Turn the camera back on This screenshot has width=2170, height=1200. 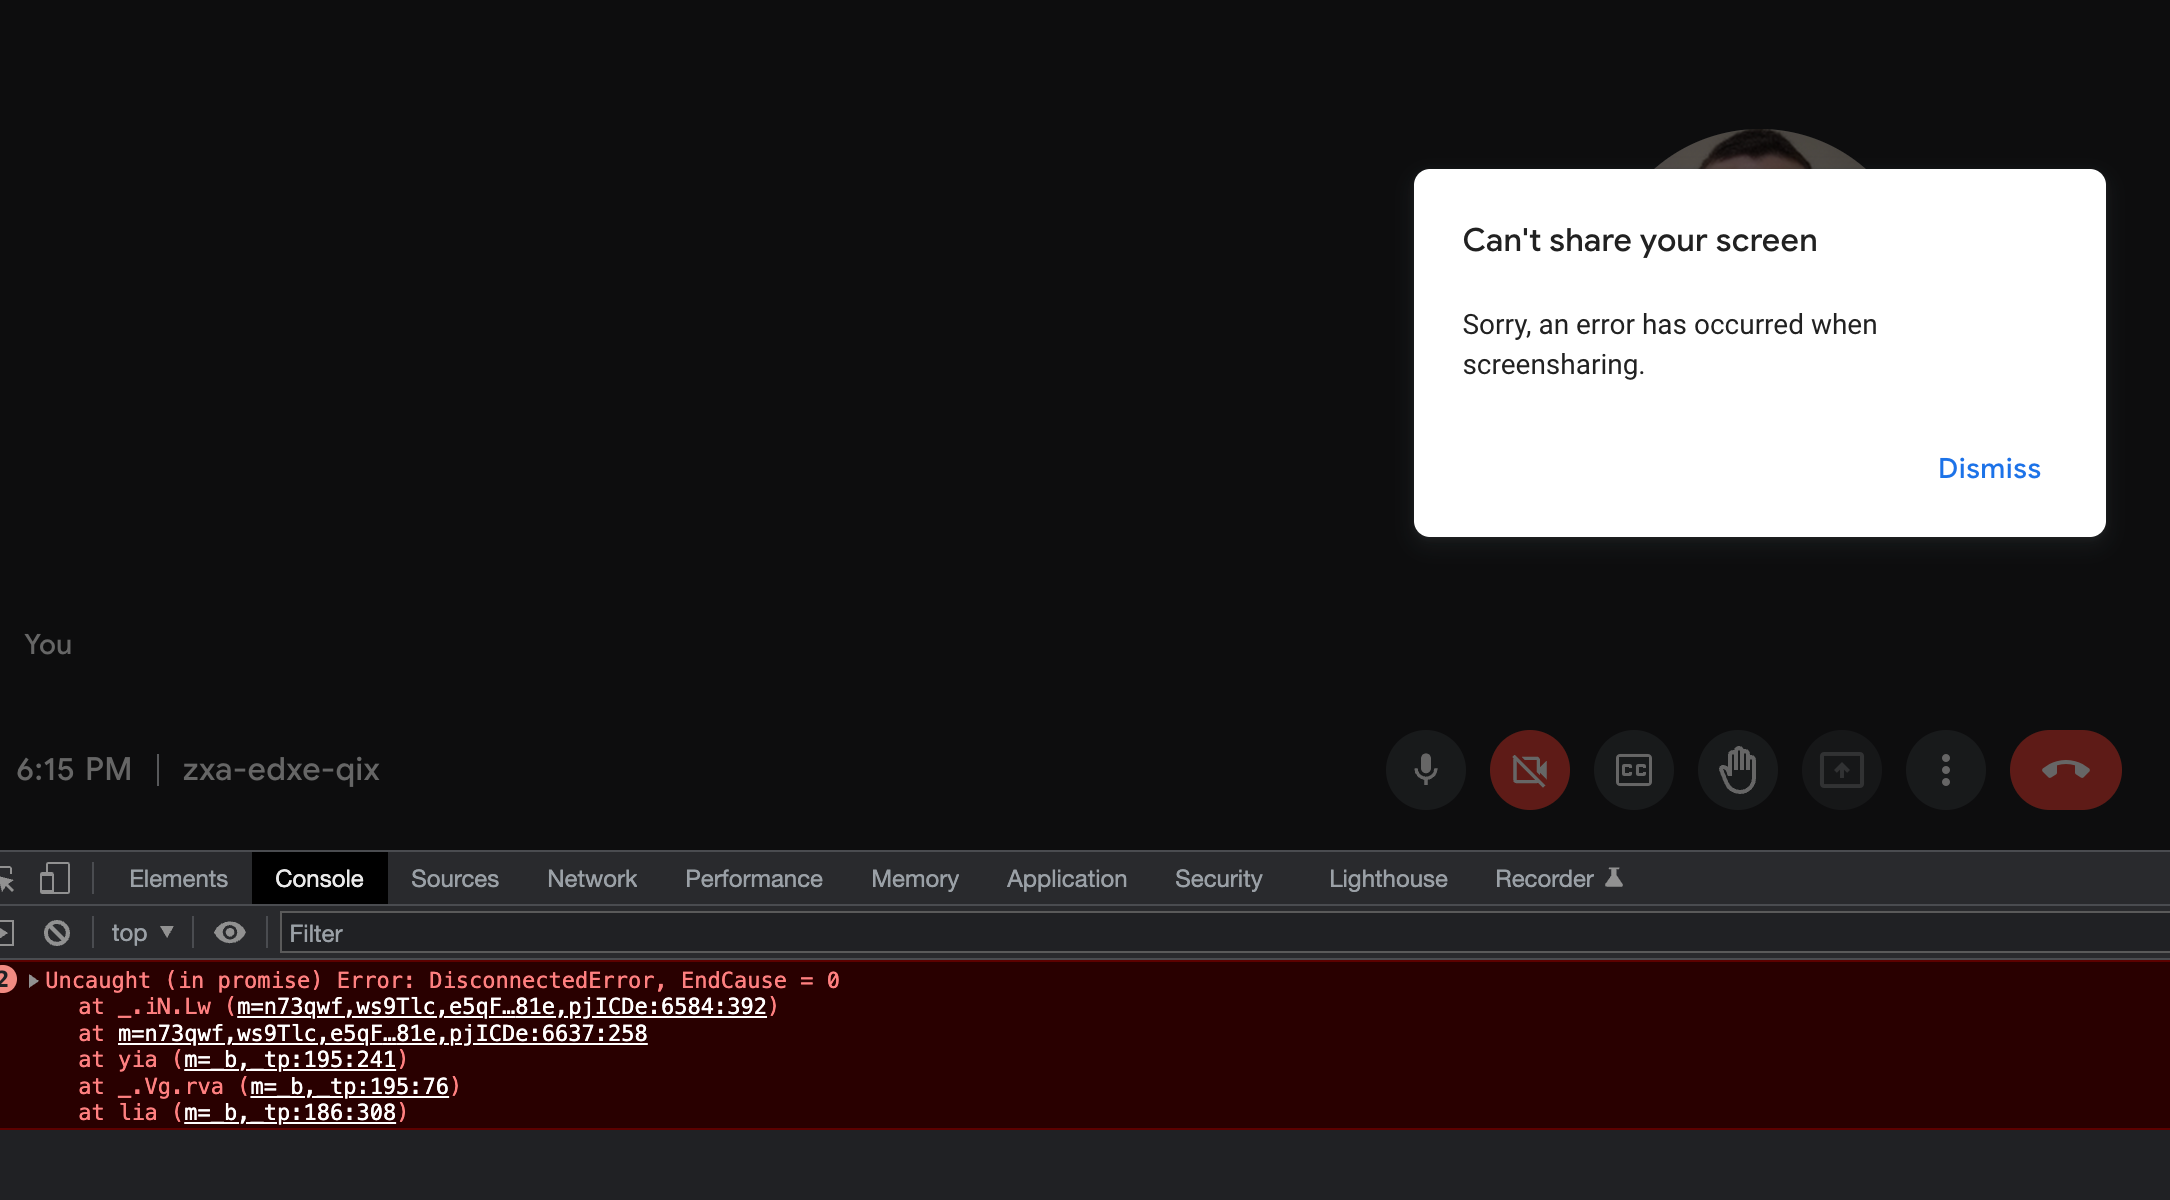(1529, 770)
